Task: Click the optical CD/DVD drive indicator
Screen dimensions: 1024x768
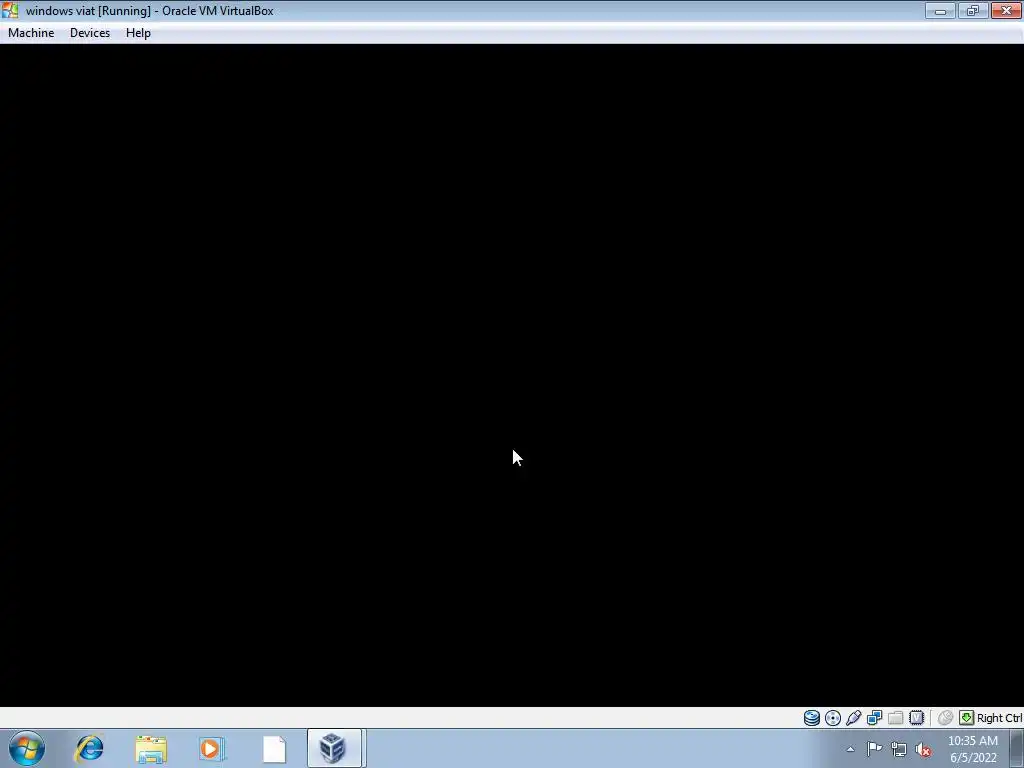Action: 833,718
